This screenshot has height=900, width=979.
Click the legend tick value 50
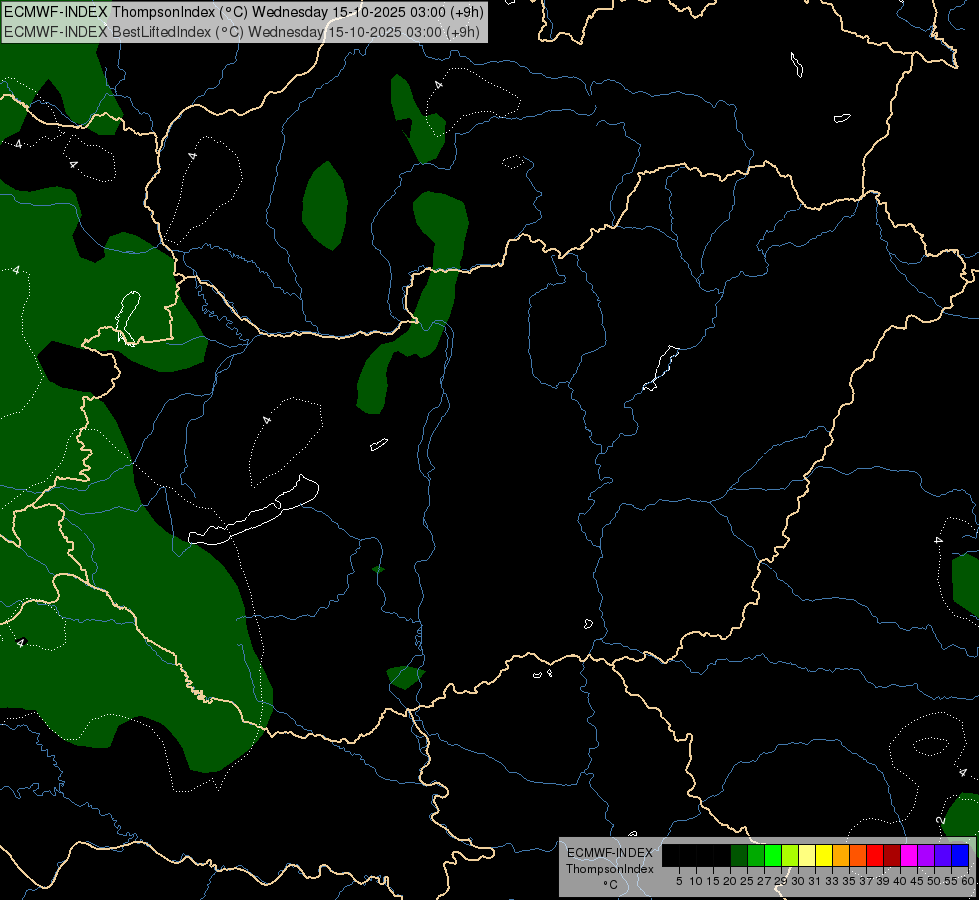pos(934,881)
